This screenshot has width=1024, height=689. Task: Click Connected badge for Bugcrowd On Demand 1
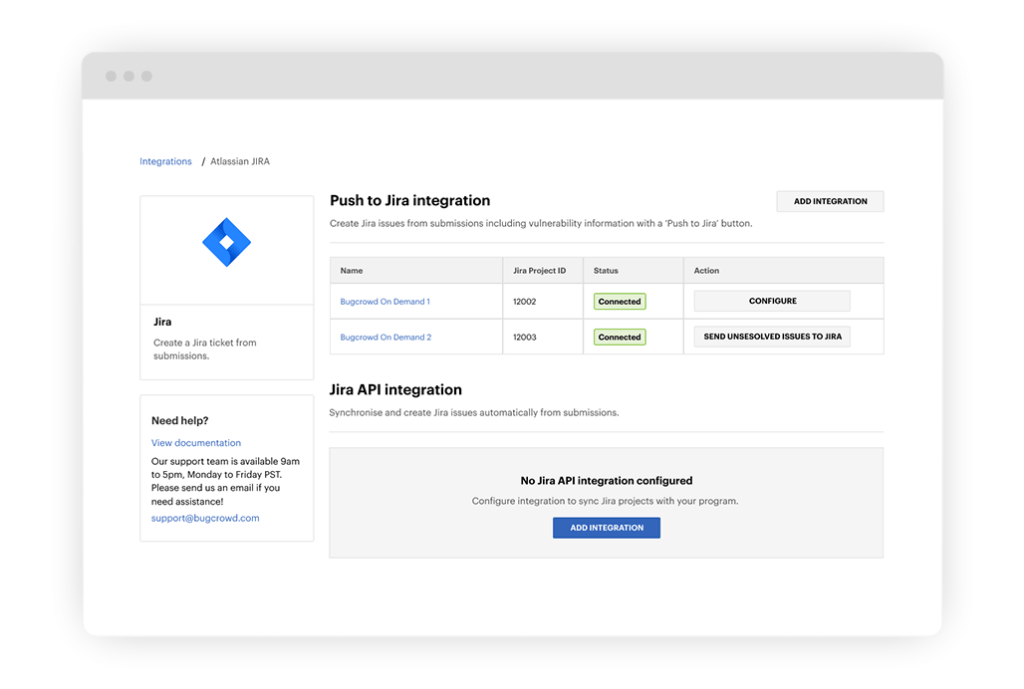coord(619,301)
